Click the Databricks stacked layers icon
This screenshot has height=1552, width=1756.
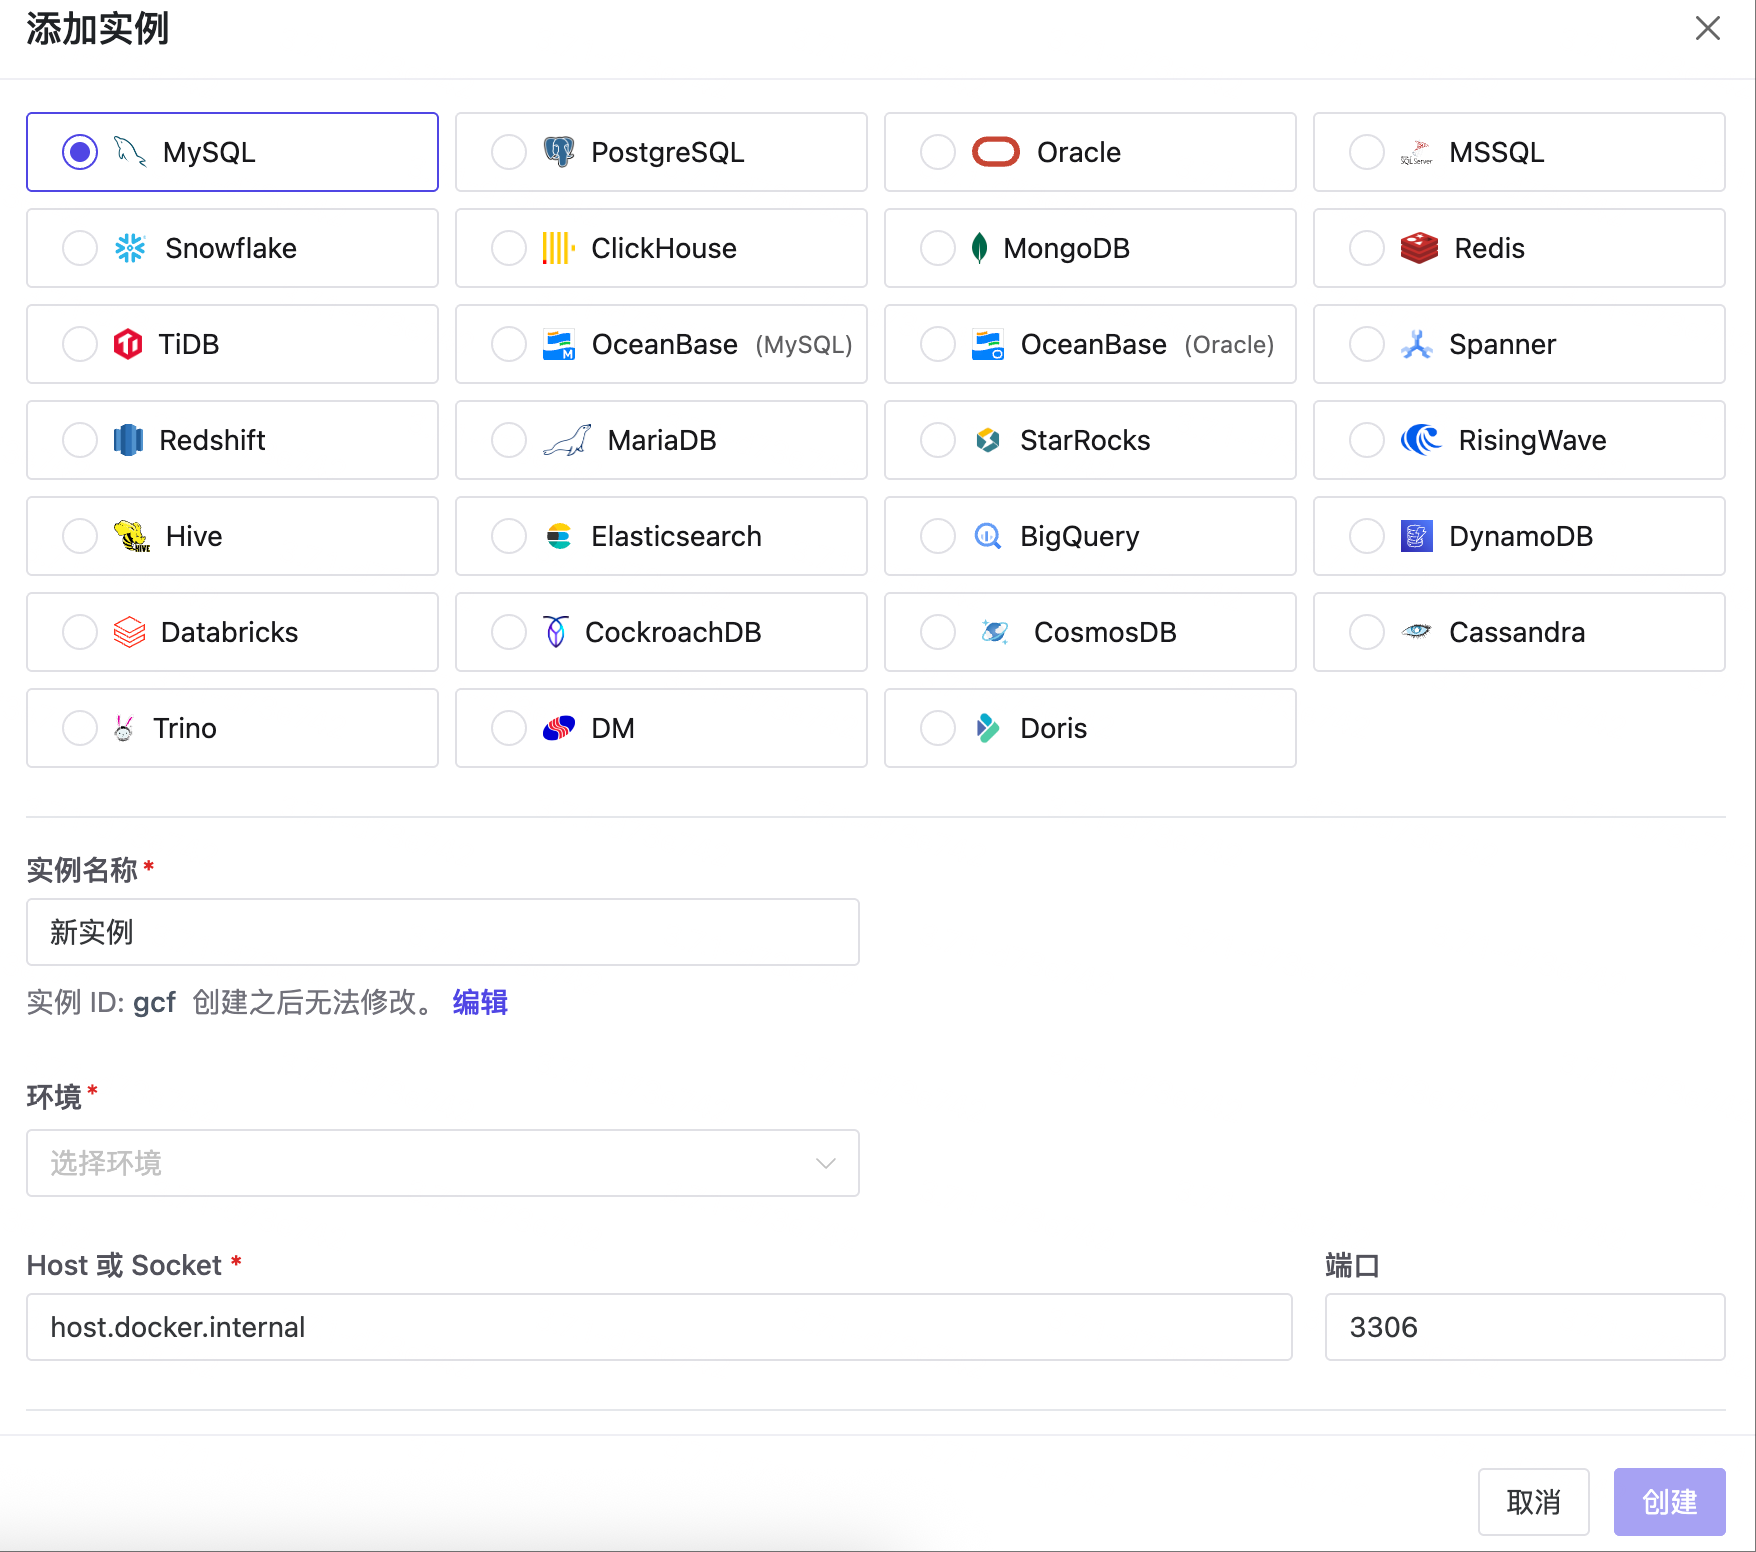point(130,632)
